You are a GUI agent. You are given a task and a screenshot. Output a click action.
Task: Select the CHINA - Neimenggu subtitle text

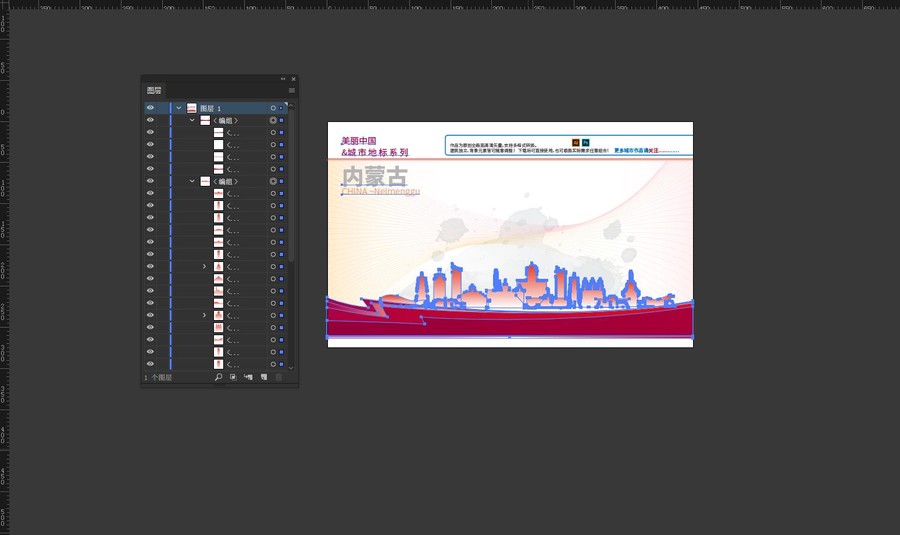tap(381, 191)
